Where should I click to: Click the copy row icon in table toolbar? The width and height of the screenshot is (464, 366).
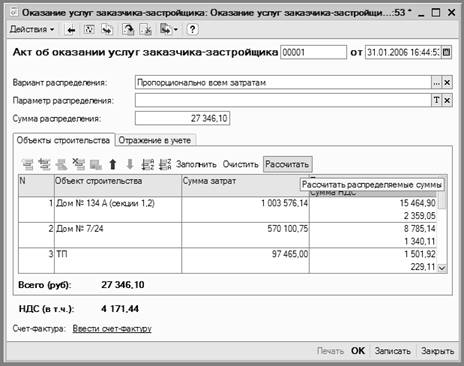(x=44, y=164)
